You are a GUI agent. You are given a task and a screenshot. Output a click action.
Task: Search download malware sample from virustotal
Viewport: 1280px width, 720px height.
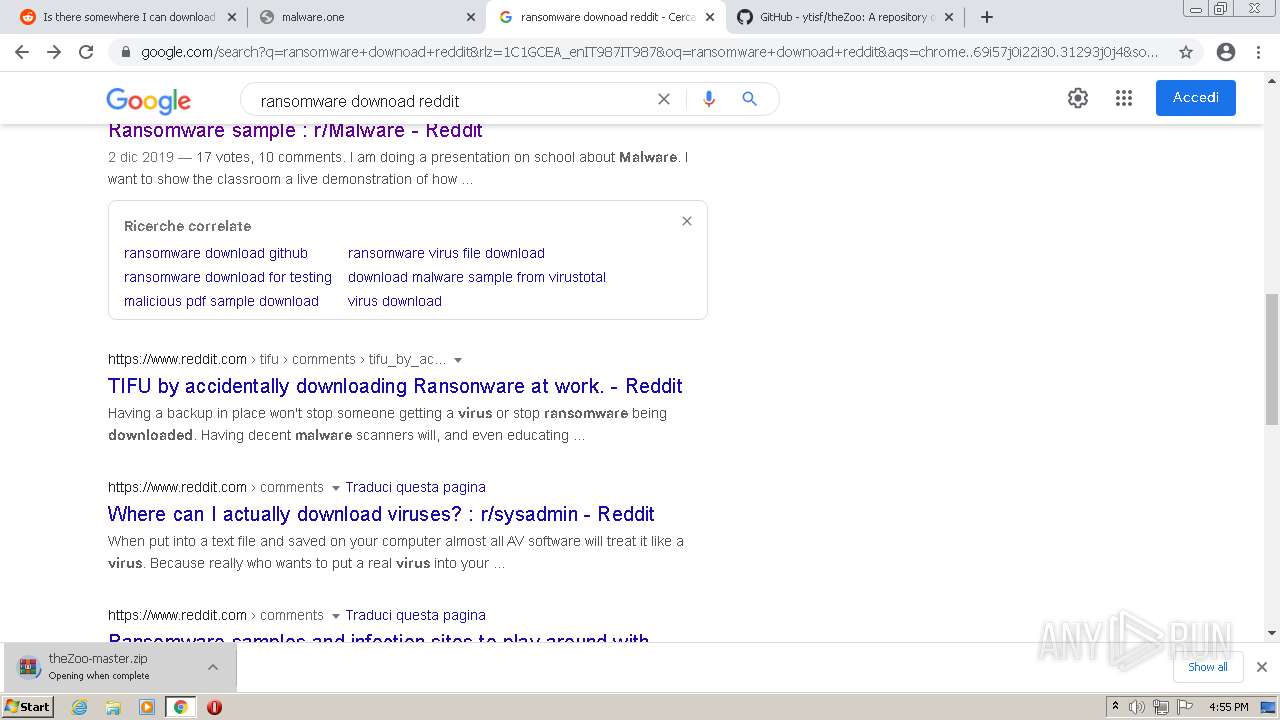[x=477, y=277]
